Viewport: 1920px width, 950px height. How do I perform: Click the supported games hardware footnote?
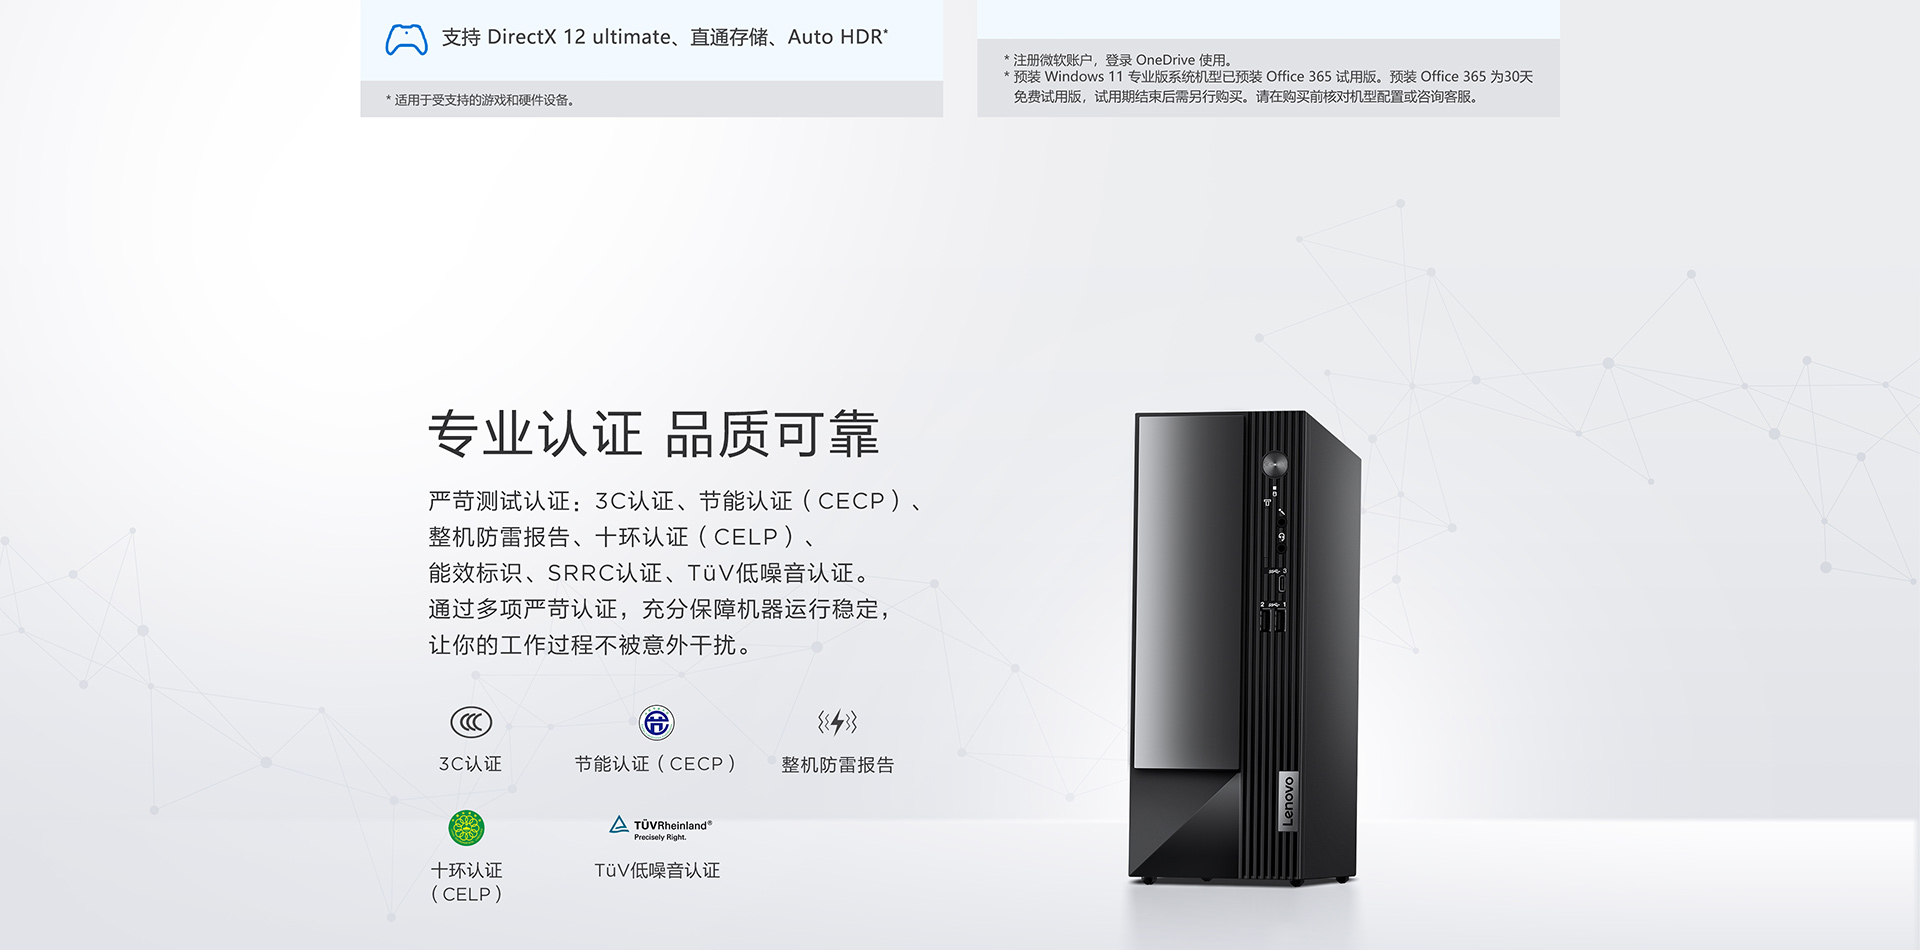[x=480, y=100]
